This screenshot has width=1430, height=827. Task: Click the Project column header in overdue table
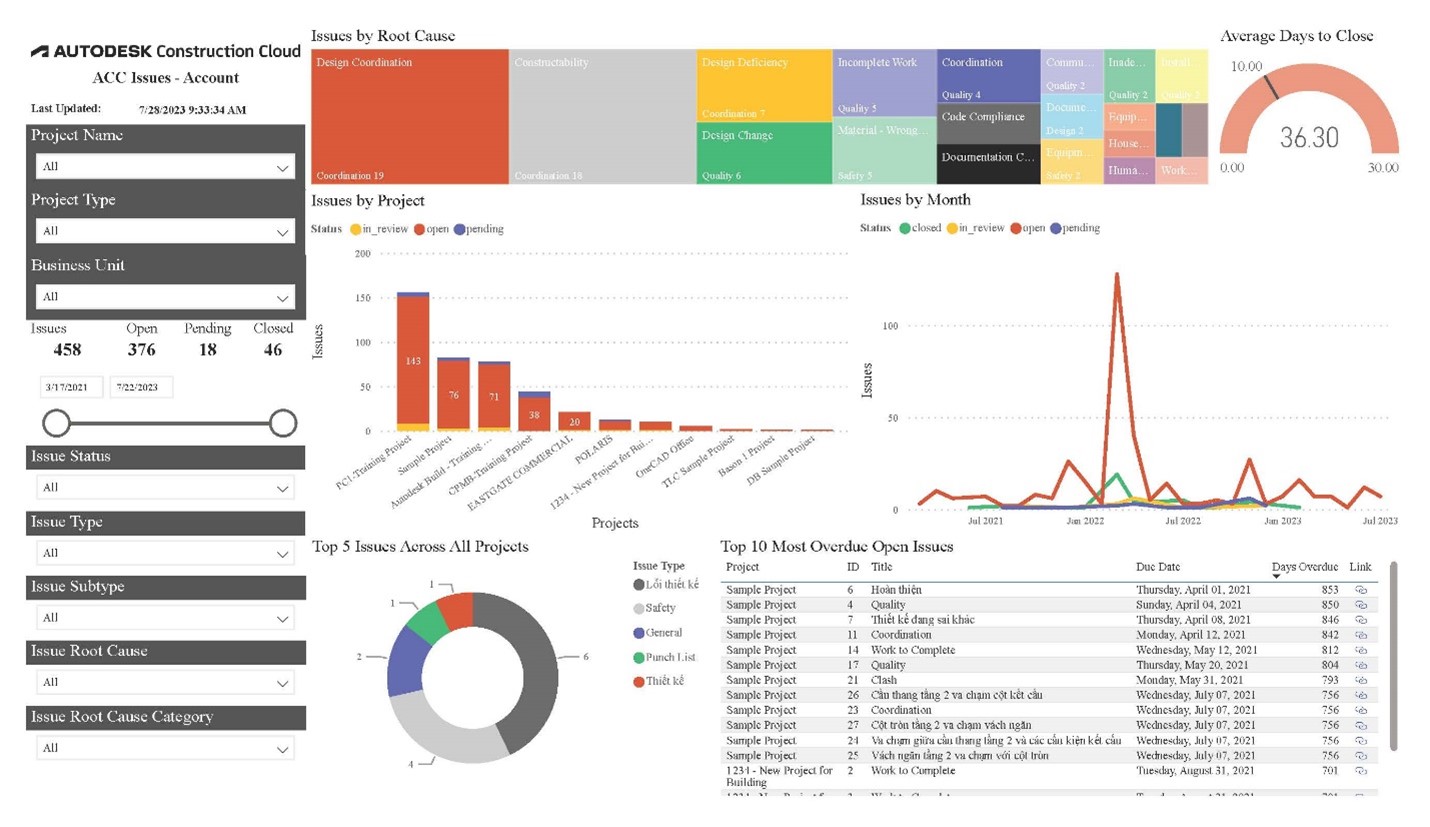coord(742,567)
